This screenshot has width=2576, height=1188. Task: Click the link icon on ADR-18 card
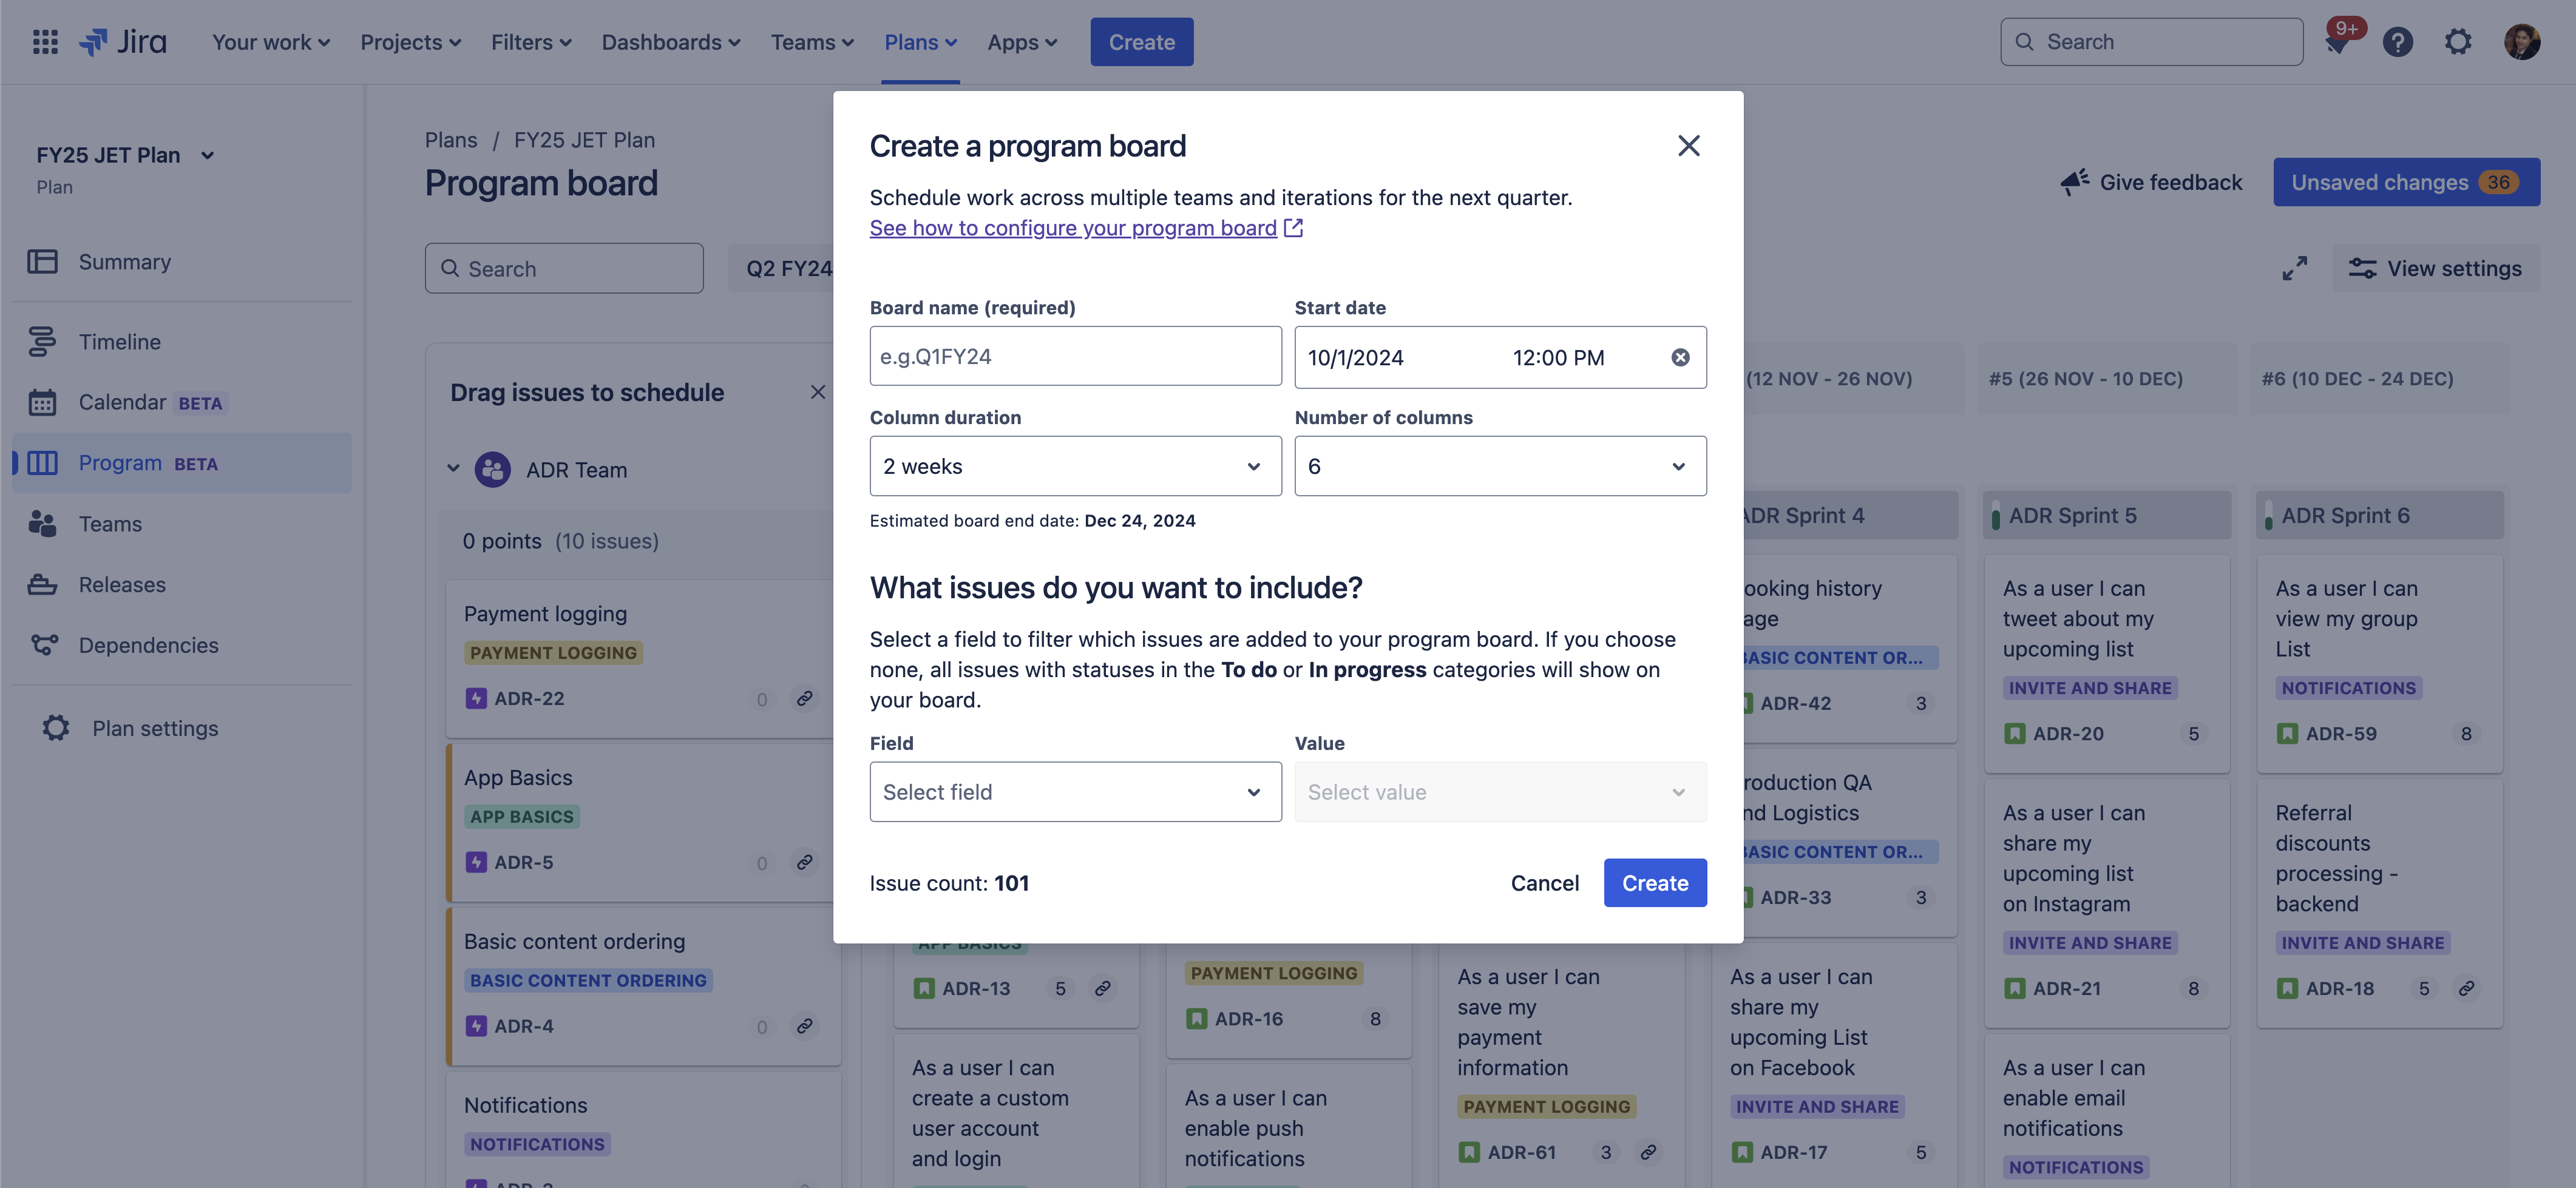coord(2467,988)
